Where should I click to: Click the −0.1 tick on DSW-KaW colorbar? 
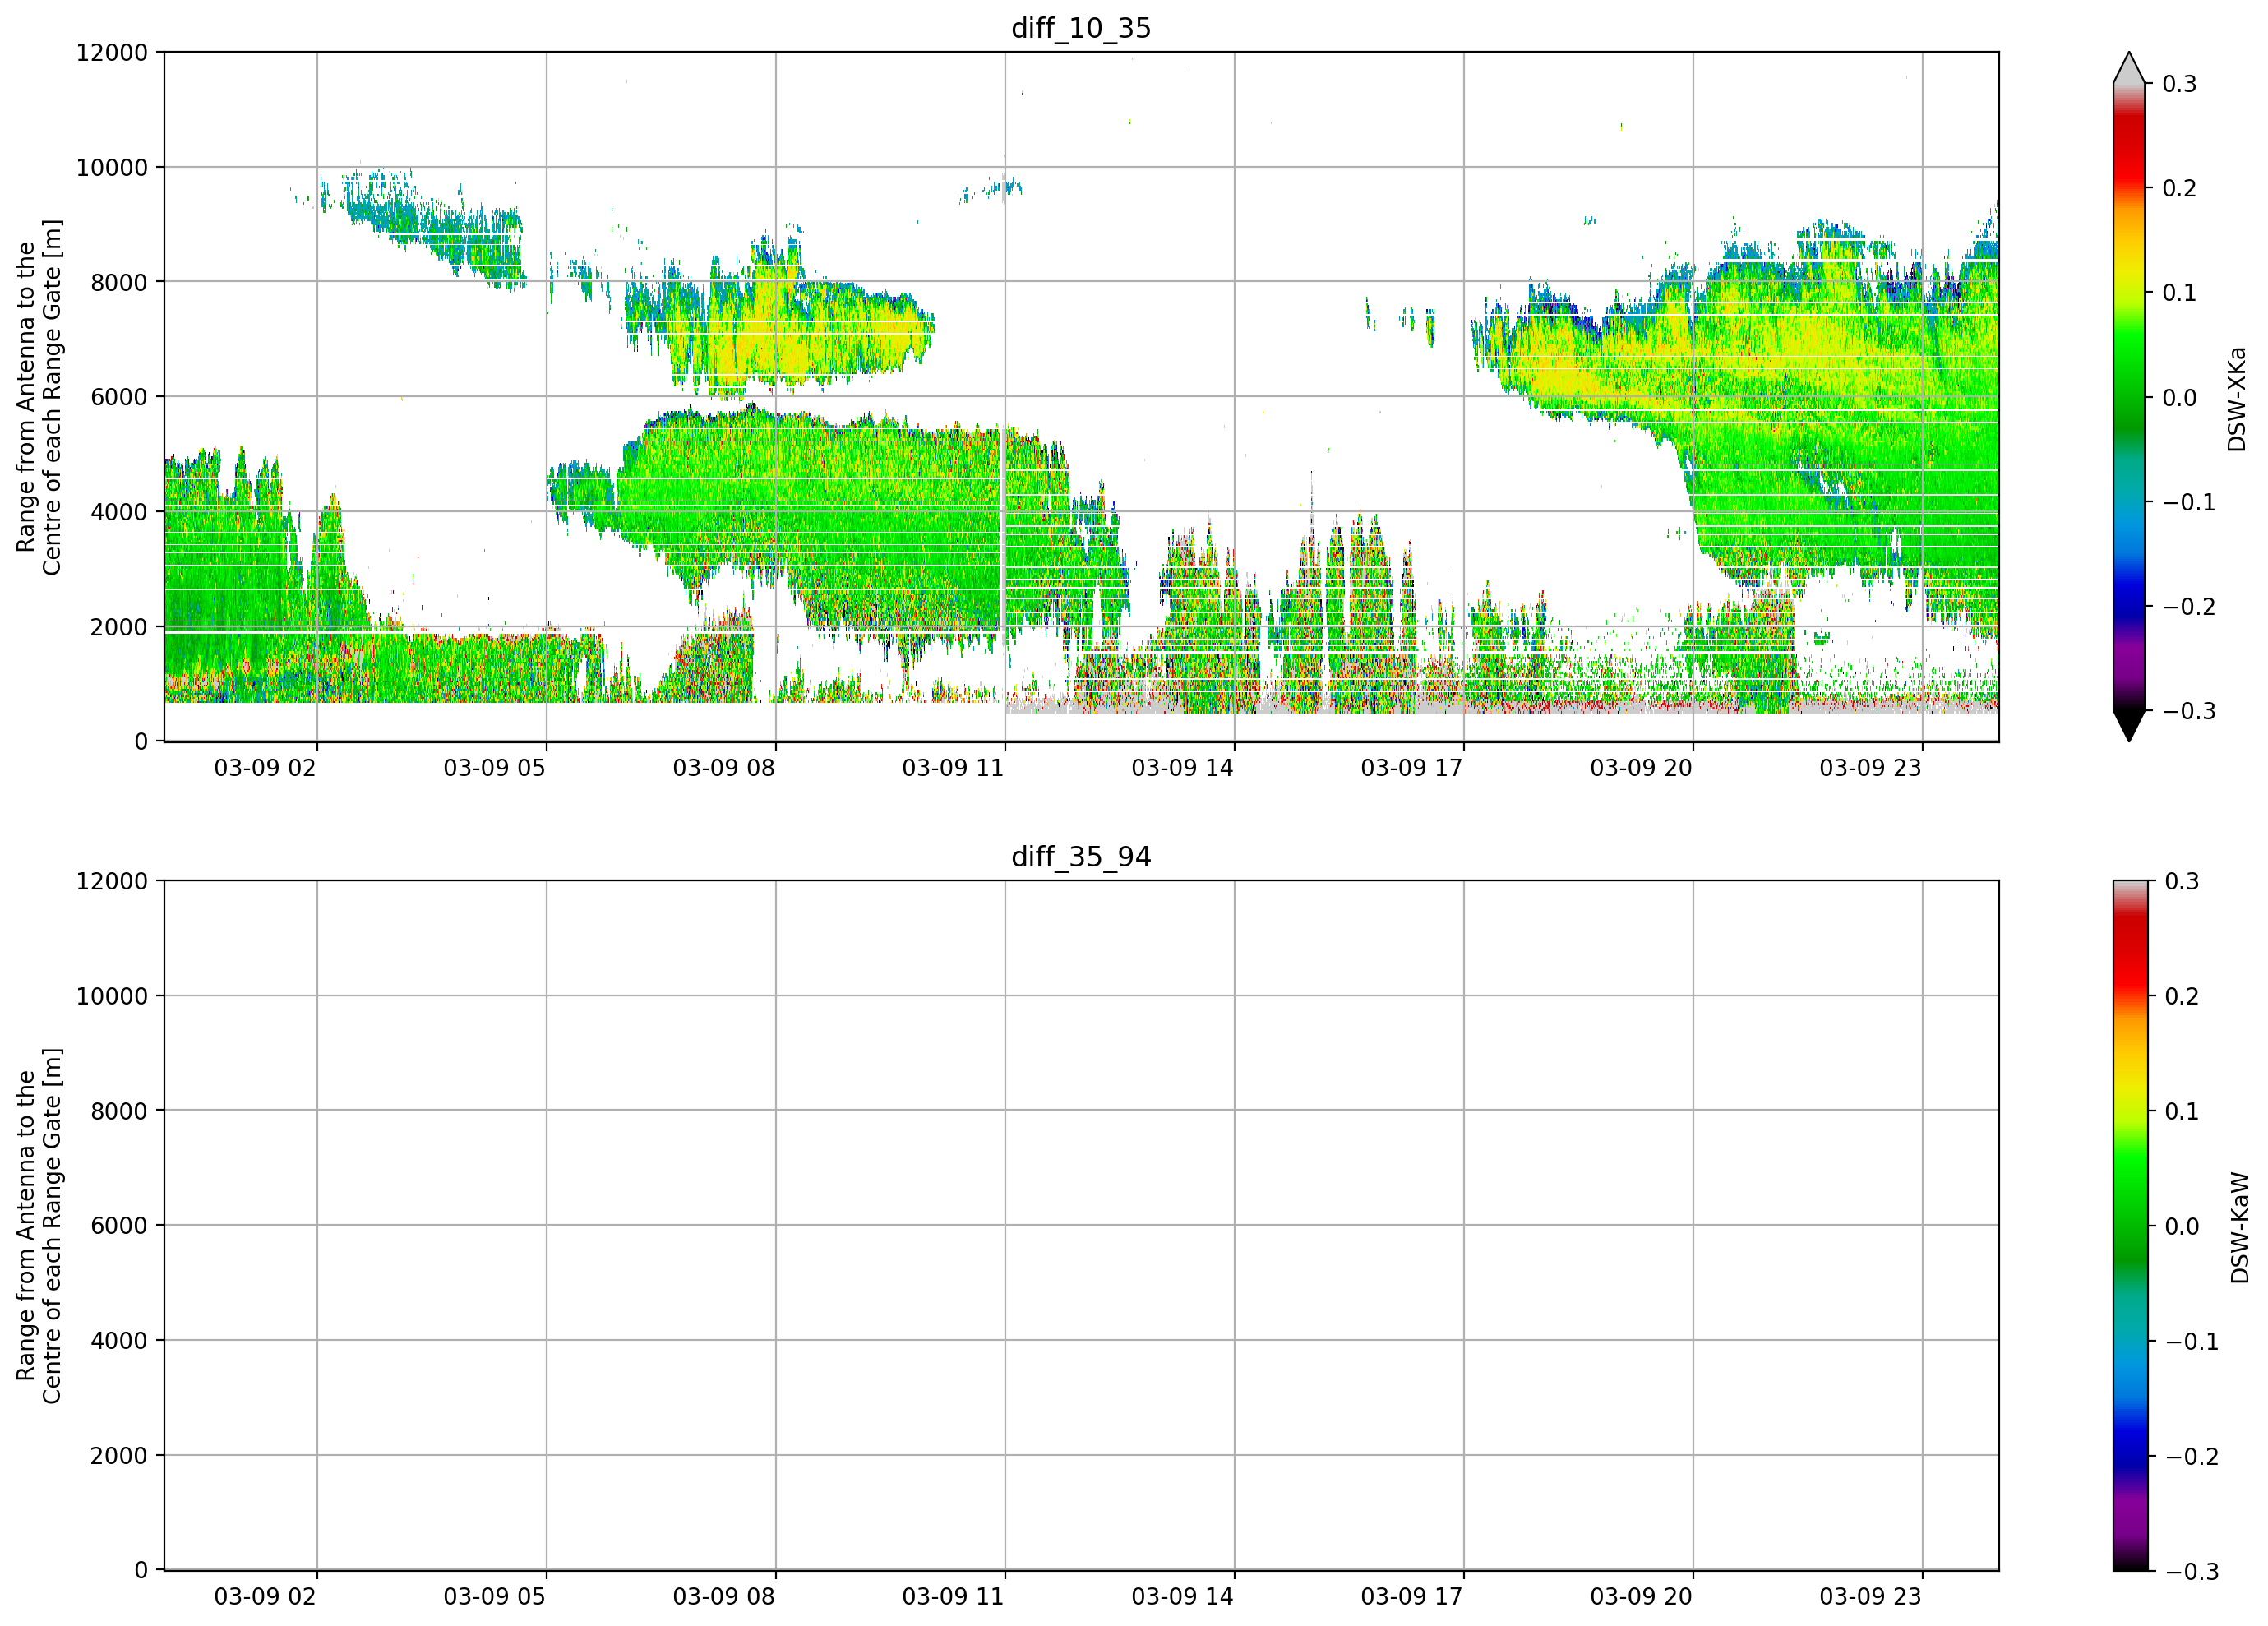pyautogui.click(x=2192, y=1342)
